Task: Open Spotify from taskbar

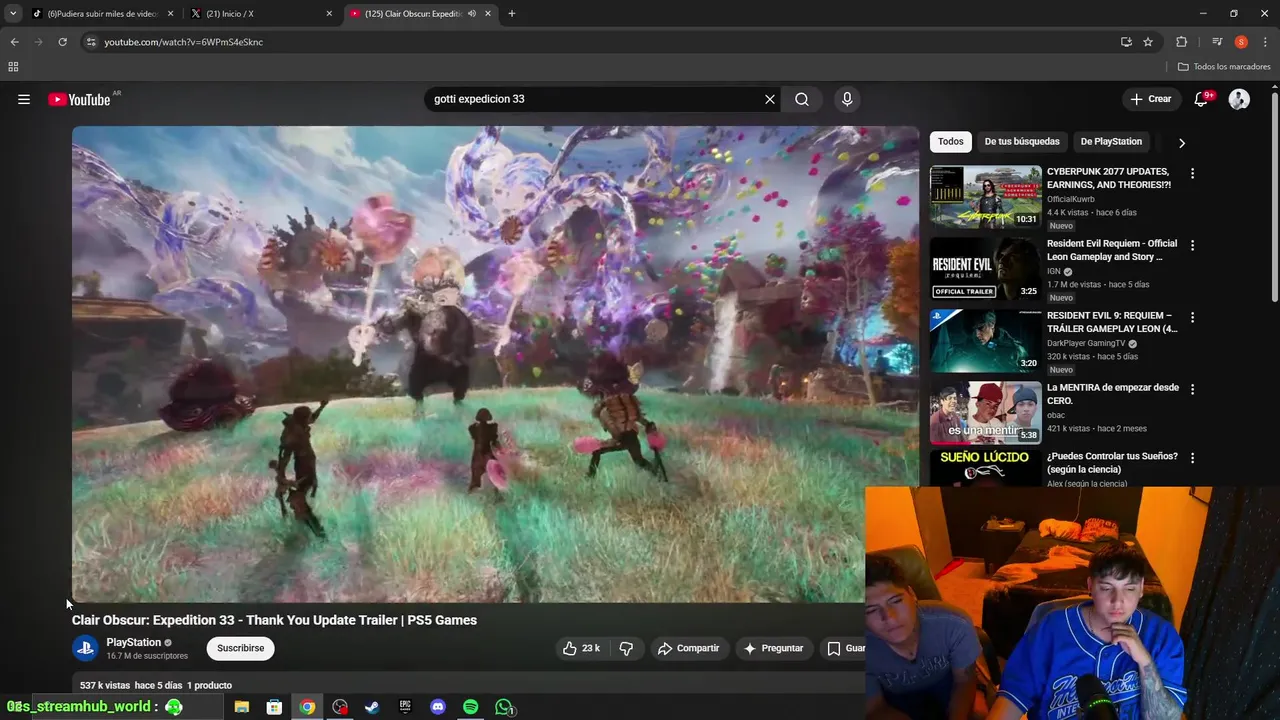Action: [470, 707]
